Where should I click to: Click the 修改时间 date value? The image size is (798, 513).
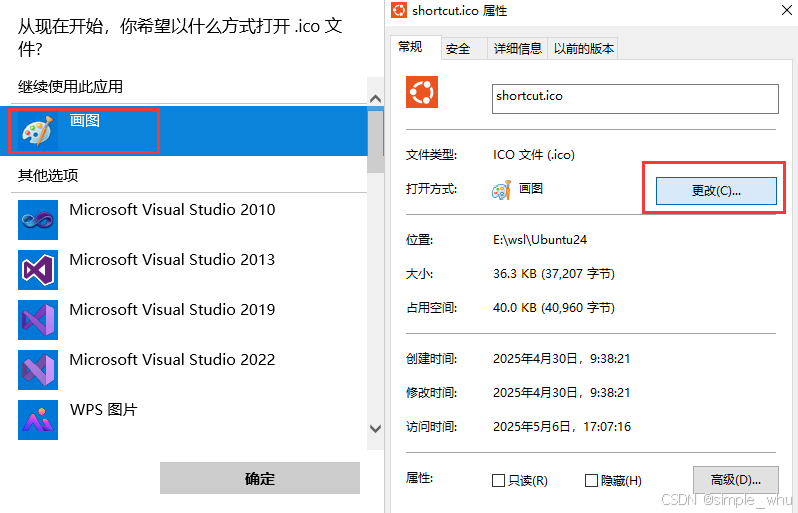tap(561, 393)
